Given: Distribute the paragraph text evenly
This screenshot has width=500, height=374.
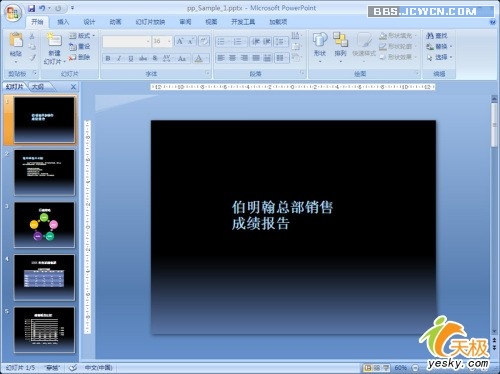Looking at the screenshot, I should [x=267, y=58].
